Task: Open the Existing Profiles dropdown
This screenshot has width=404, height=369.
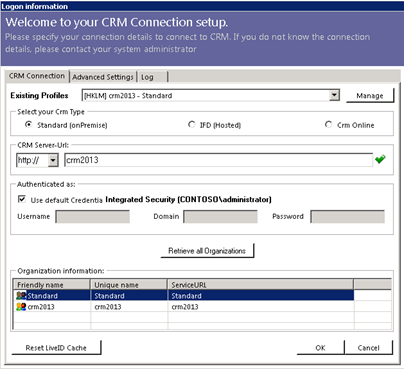Action: [x=334, y=95]
